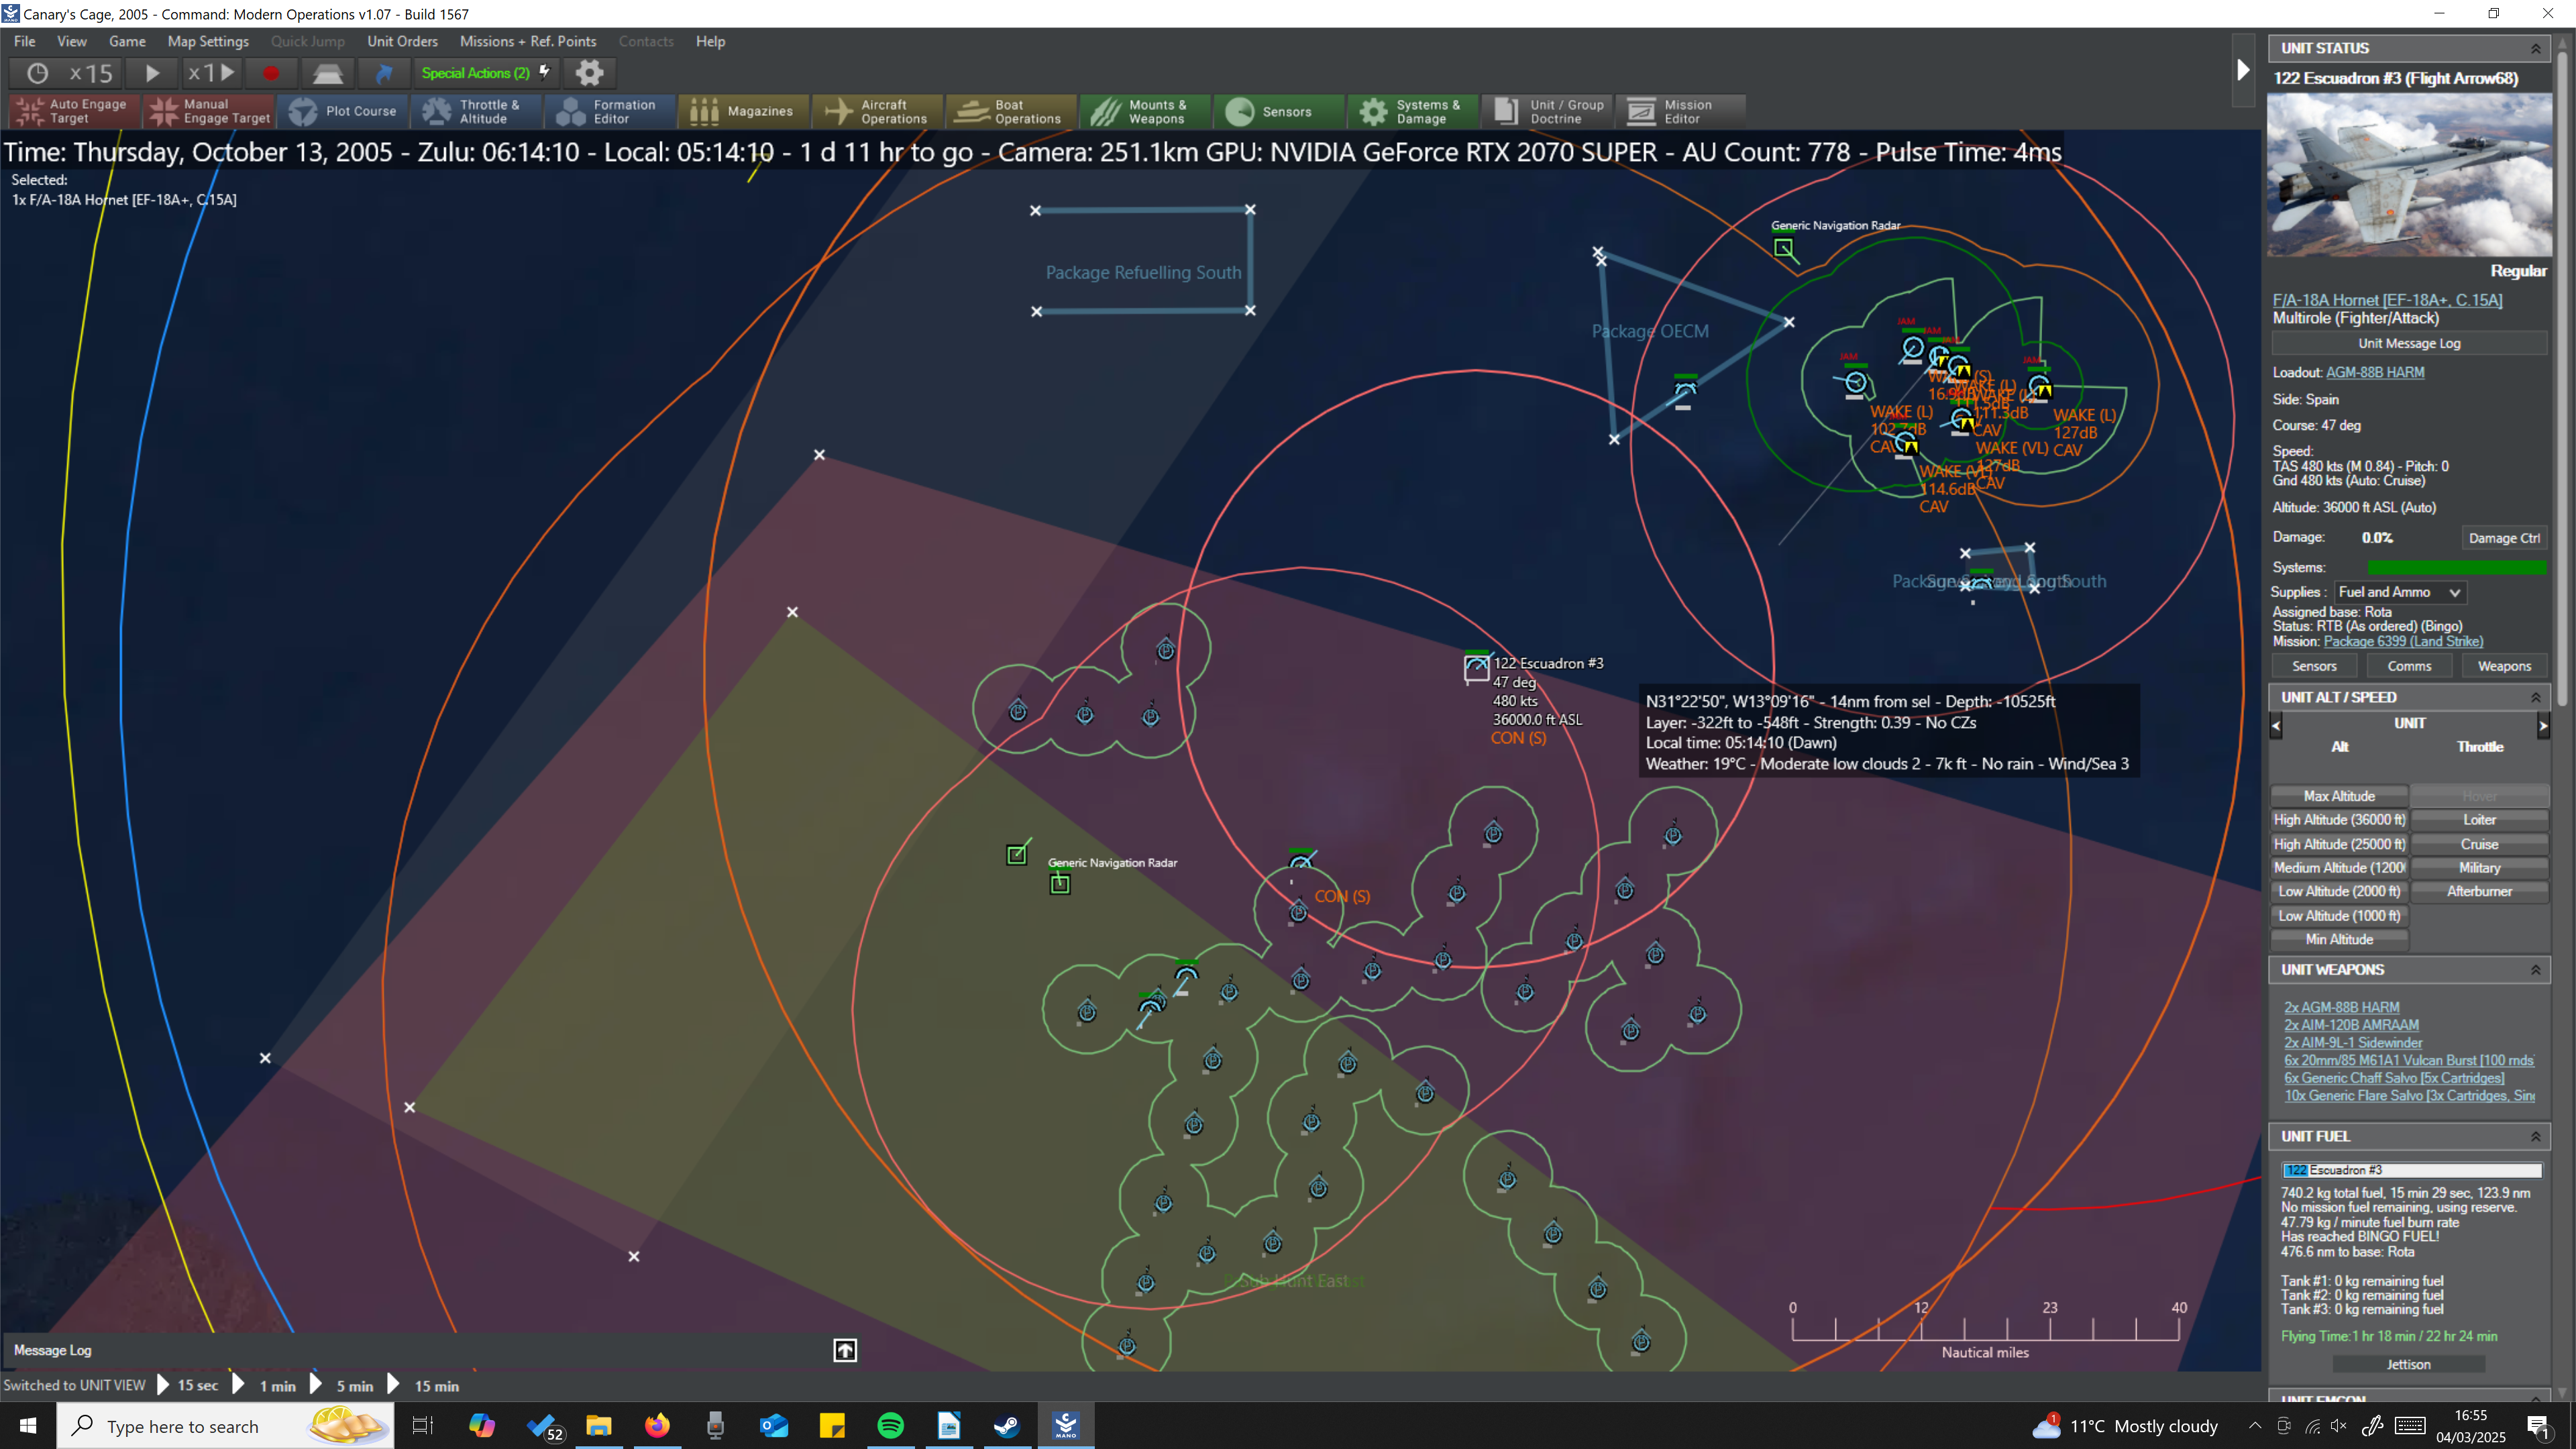
Task: Click 2x AIM-120B AMRAAM weapon link
Action: (2351, 1025)
